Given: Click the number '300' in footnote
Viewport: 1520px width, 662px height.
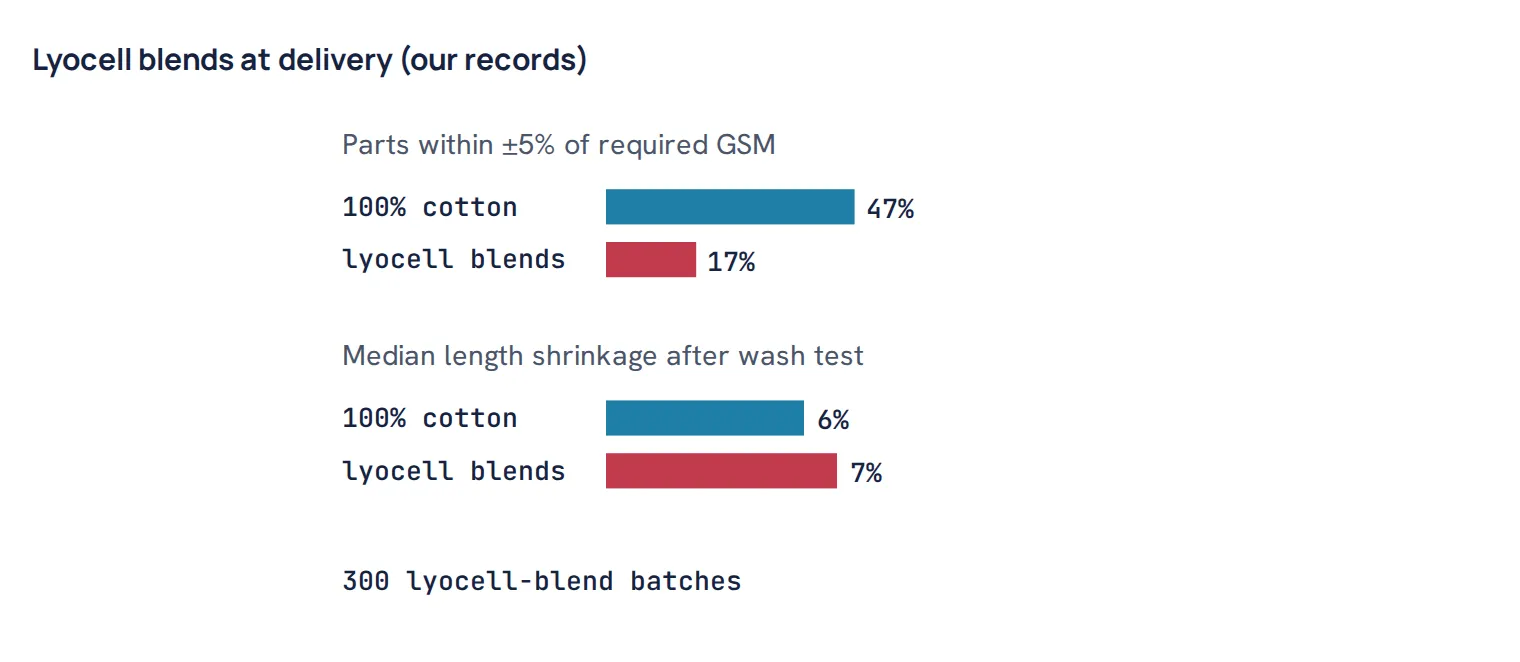Looking at the screenshot, I should tap(366, 581).
